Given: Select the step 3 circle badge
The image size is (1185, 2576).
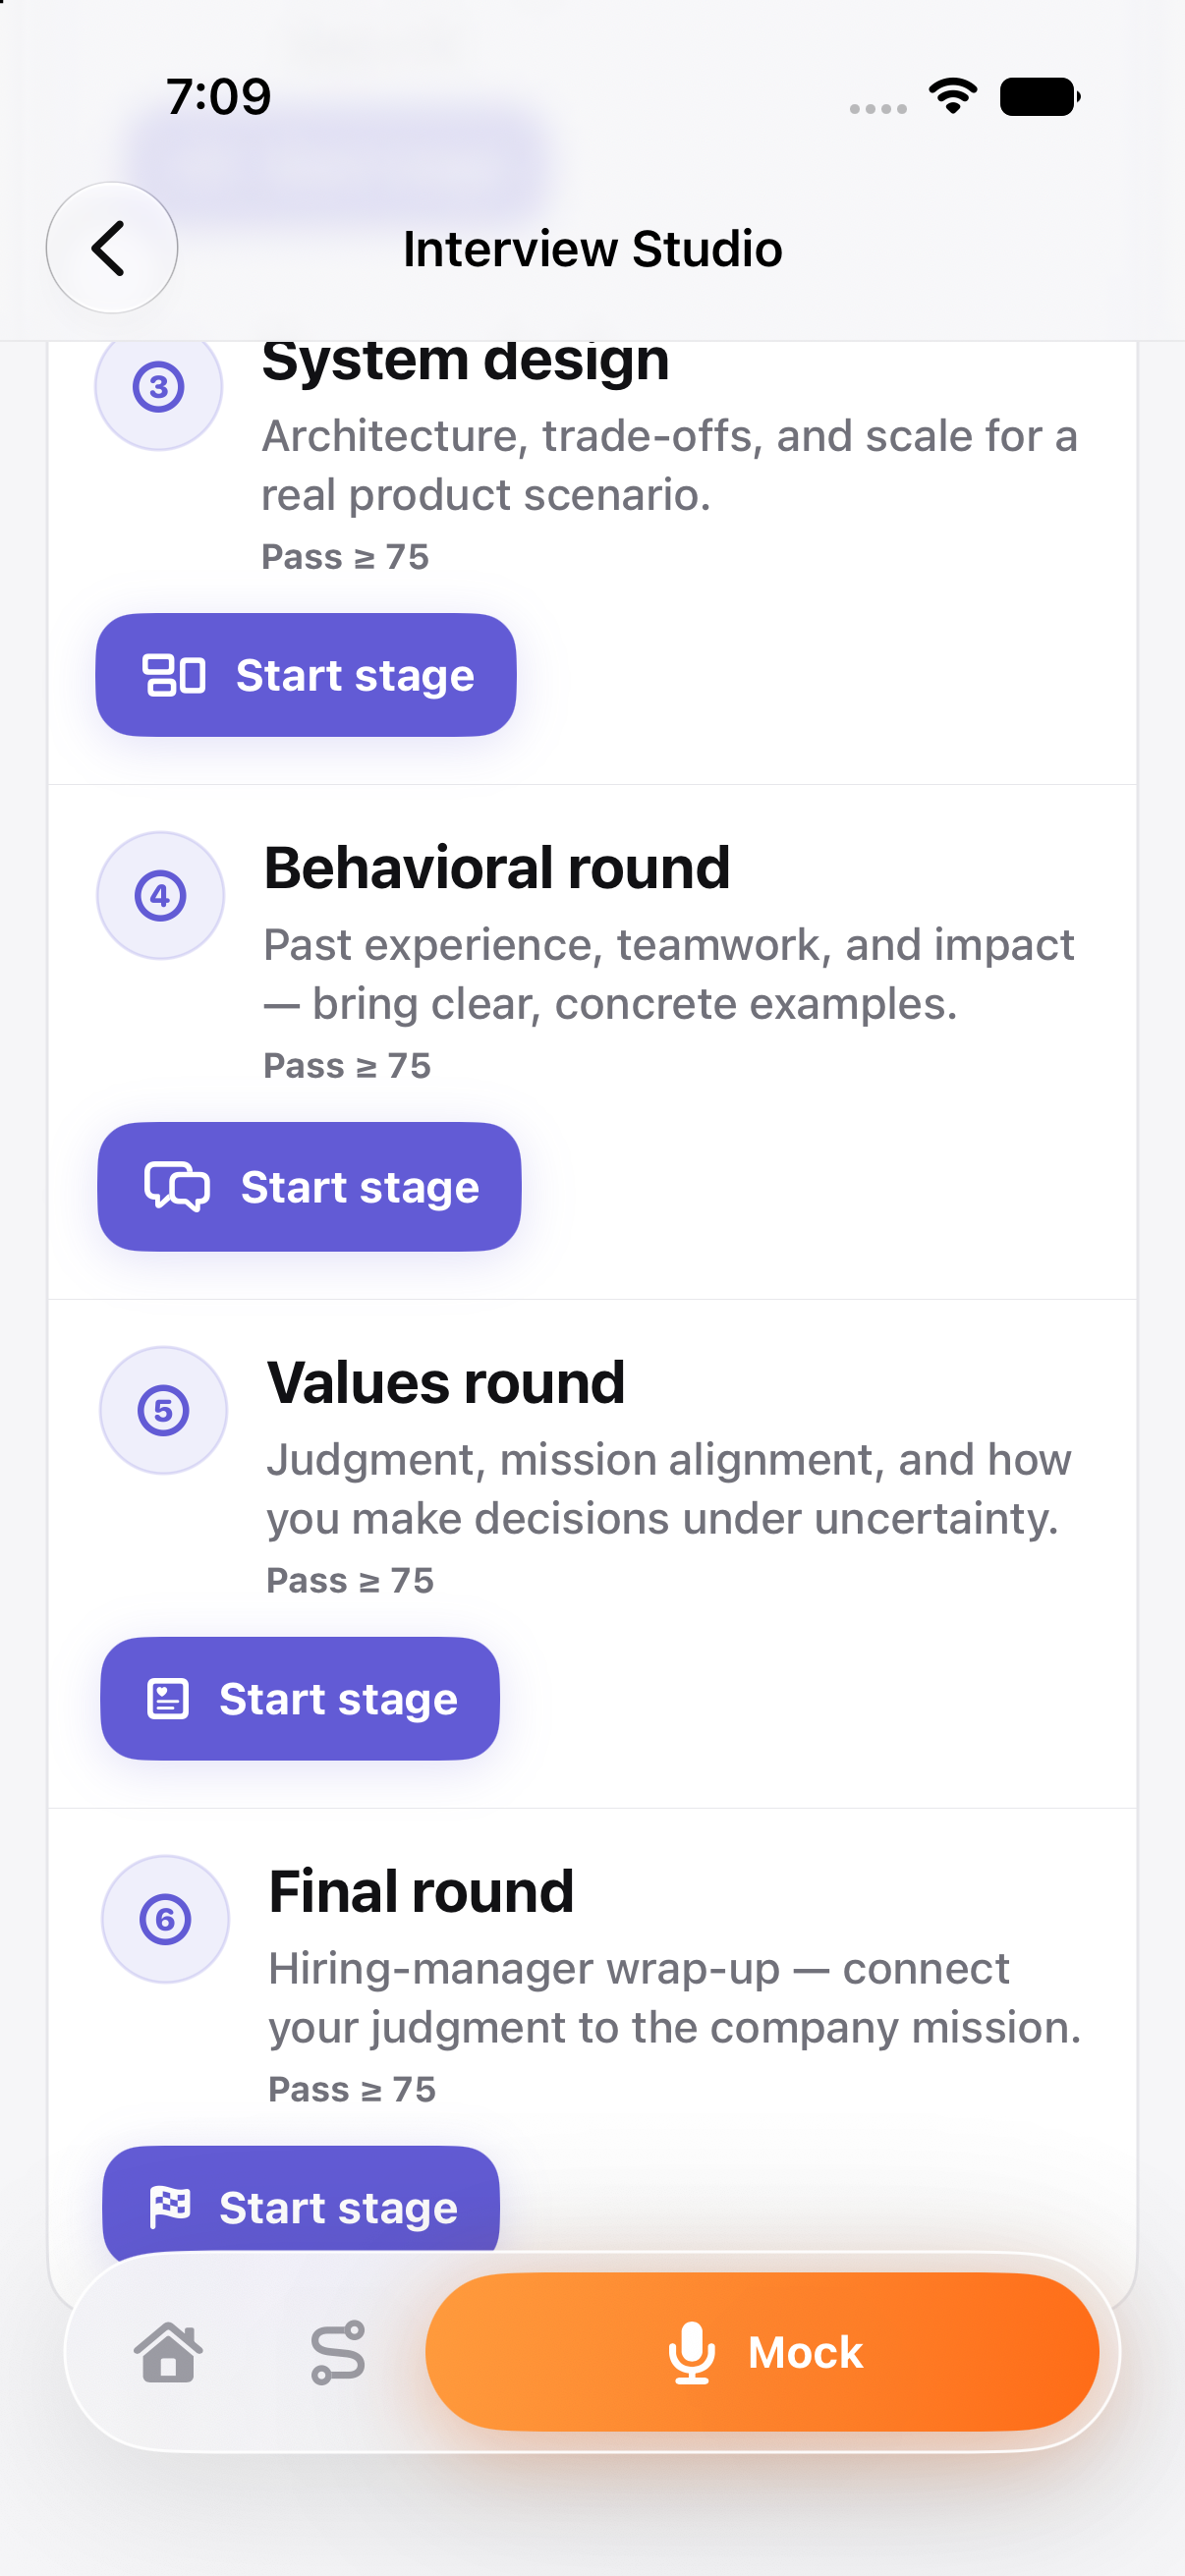Looking at the screenshot, I should pyautogui.click(x=158, y=387).
